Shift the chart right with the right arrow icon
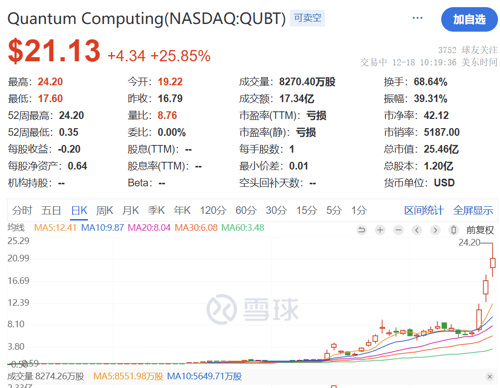 [x=435, y=230]
